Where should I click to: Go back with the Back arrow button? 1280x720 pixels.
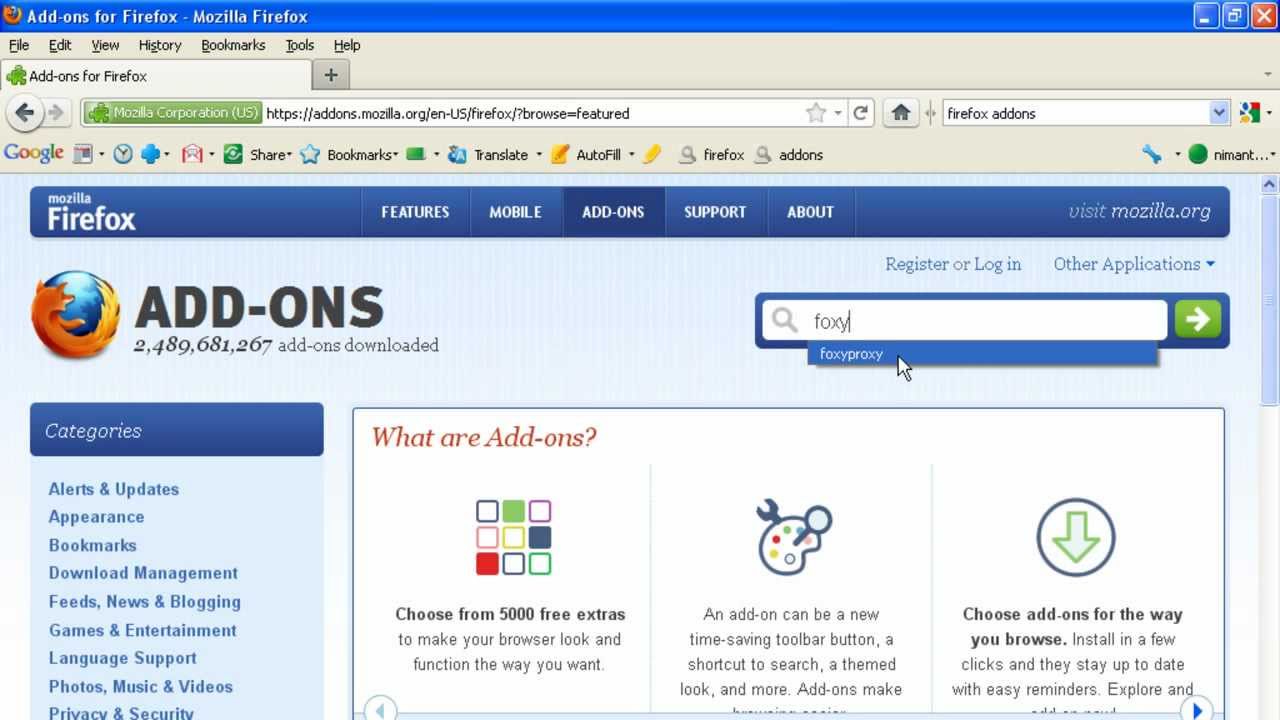click(x=25, y=113)
